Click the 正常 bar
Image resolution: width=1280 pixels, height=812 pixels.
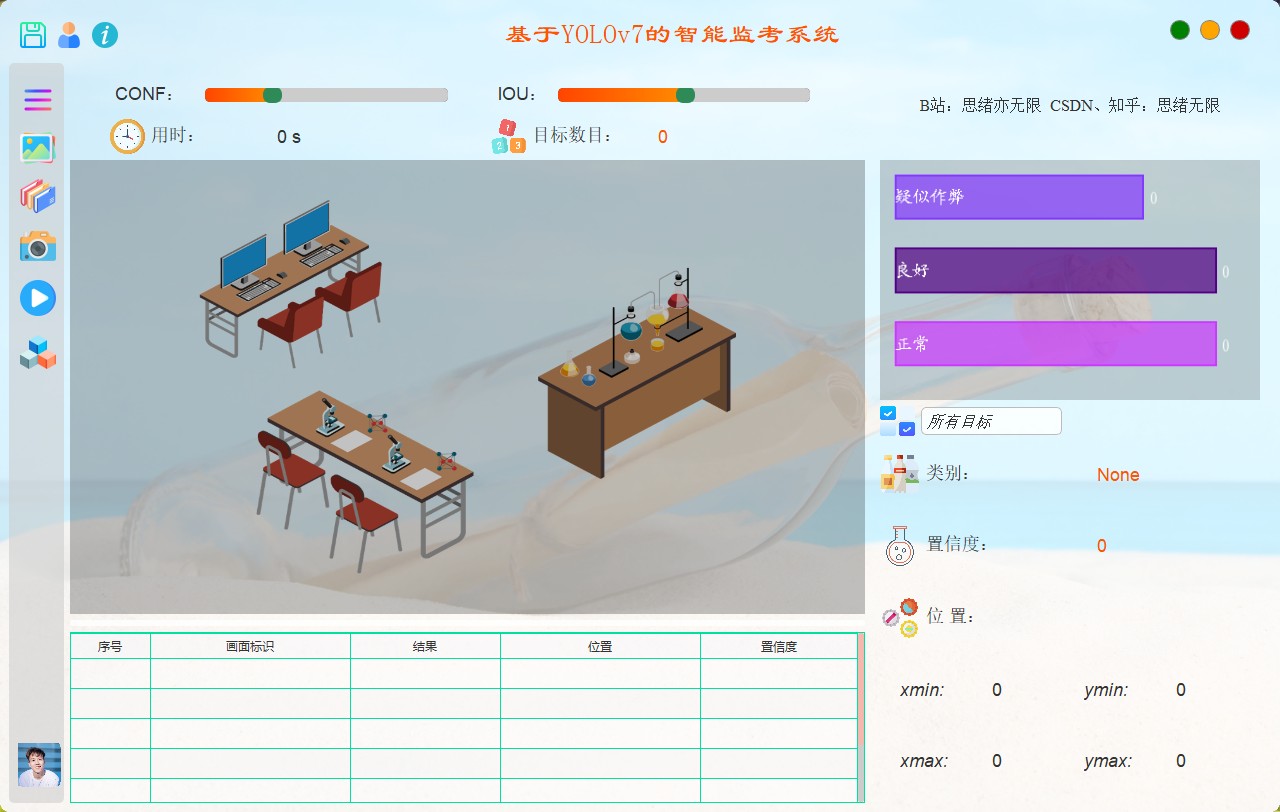1056,344
